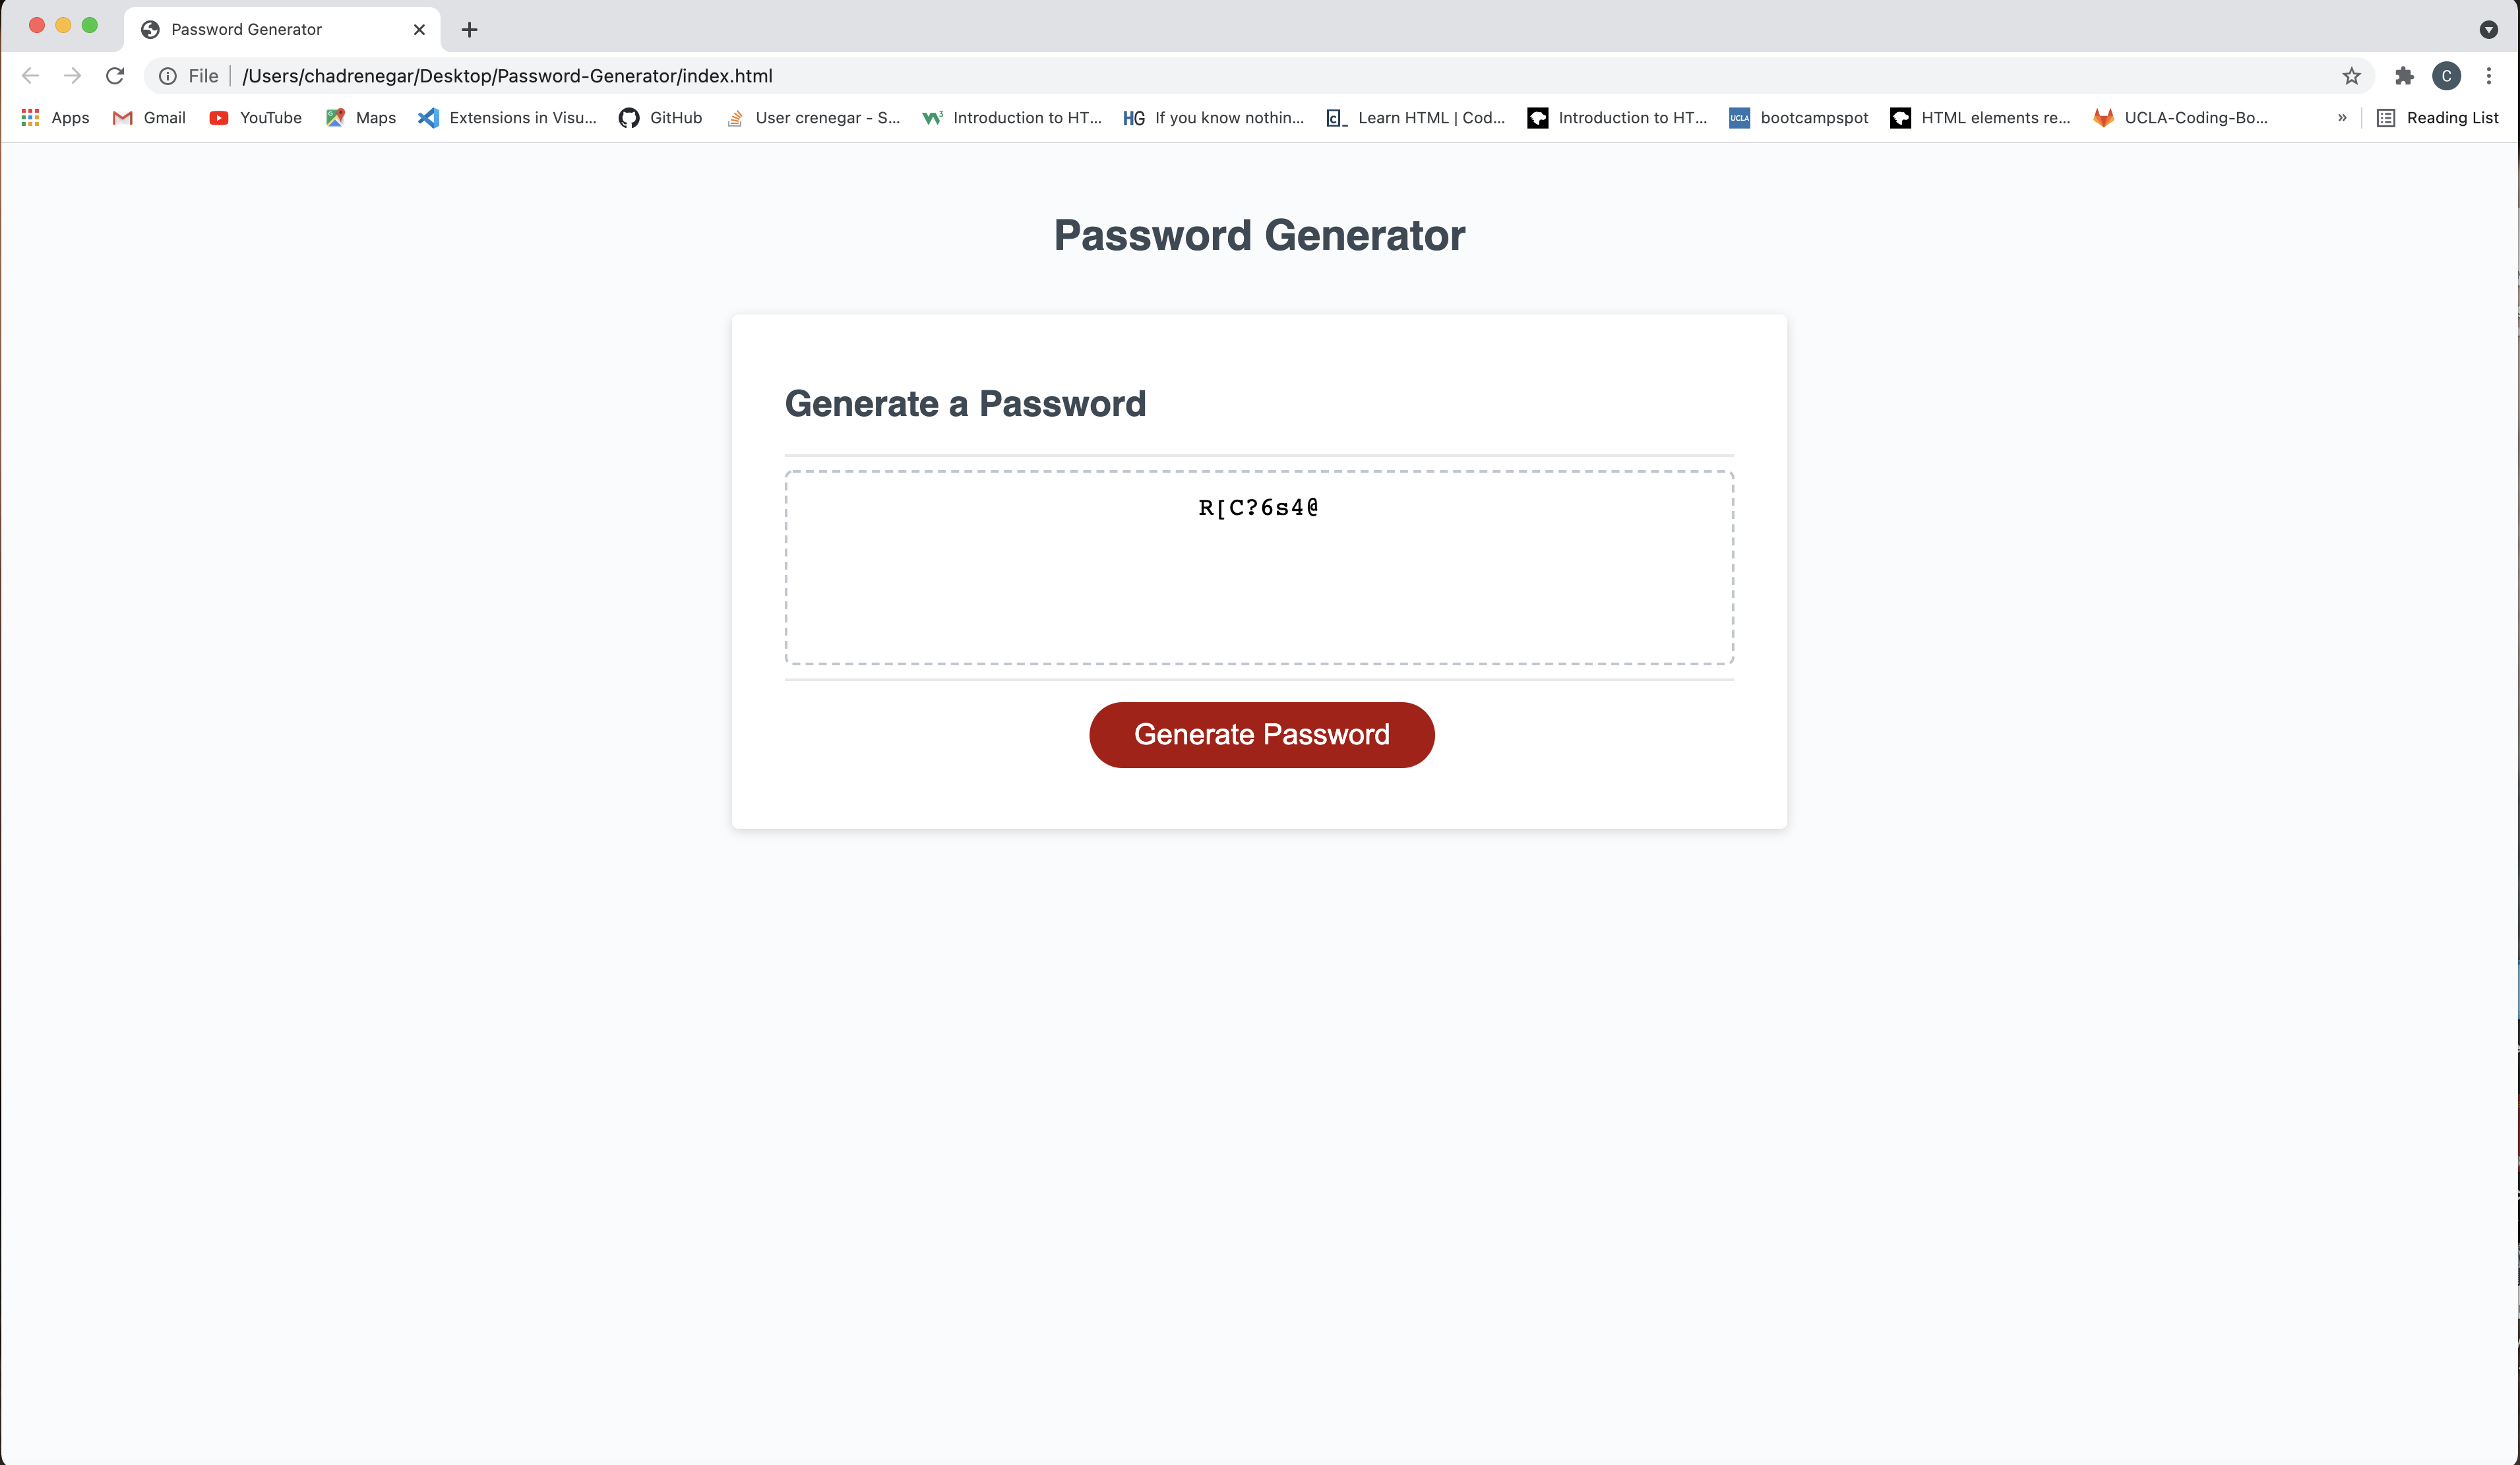2520x1465 pixels.
Task: Expand hidden bookmarks with the chevron
Action: coord(2341,118)
